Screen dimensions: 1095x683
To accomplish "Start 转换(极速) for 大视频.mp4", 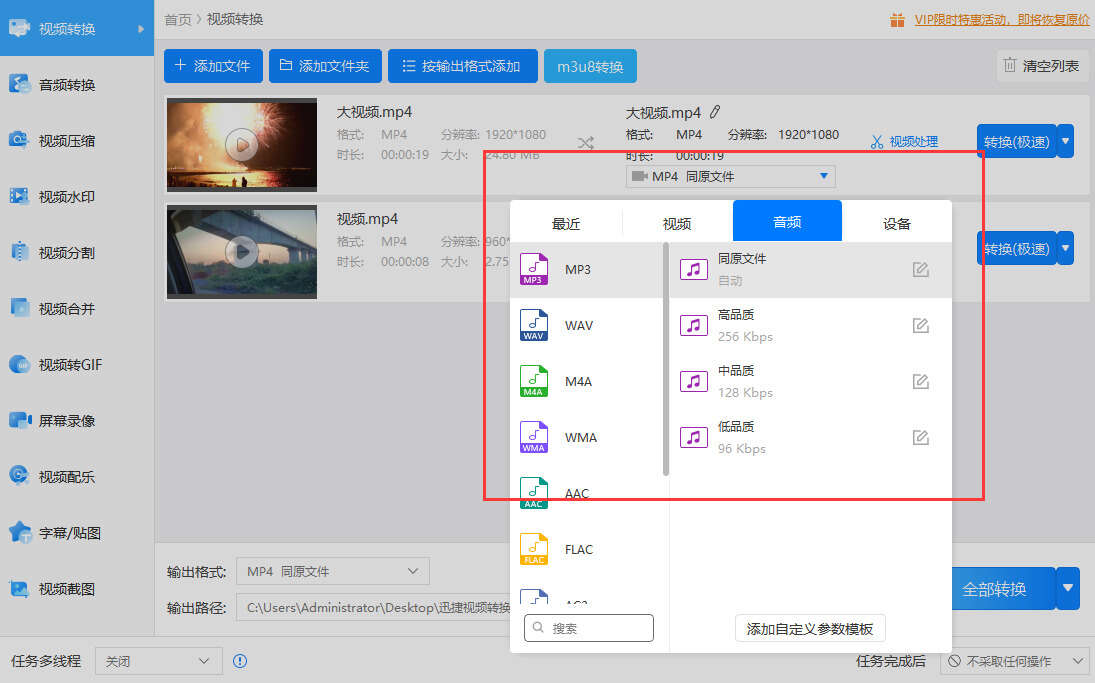I will tap(1017, 141).
